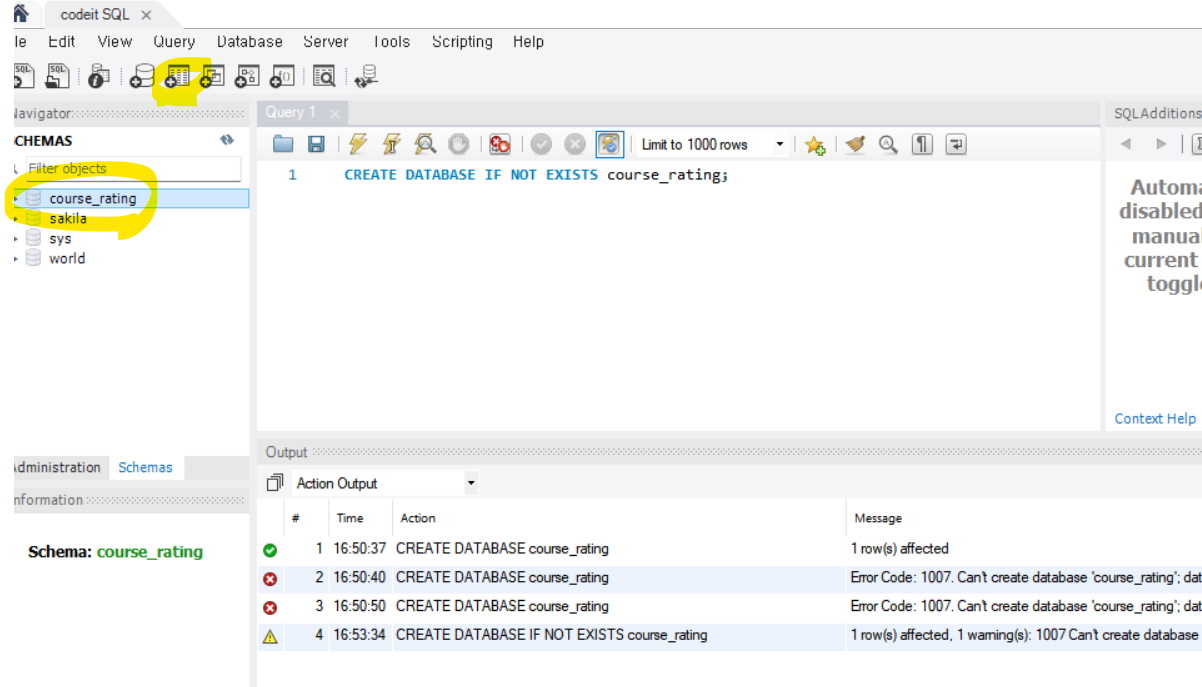Expand the sakila schema
1202x687 pixels.
point(16,218)
